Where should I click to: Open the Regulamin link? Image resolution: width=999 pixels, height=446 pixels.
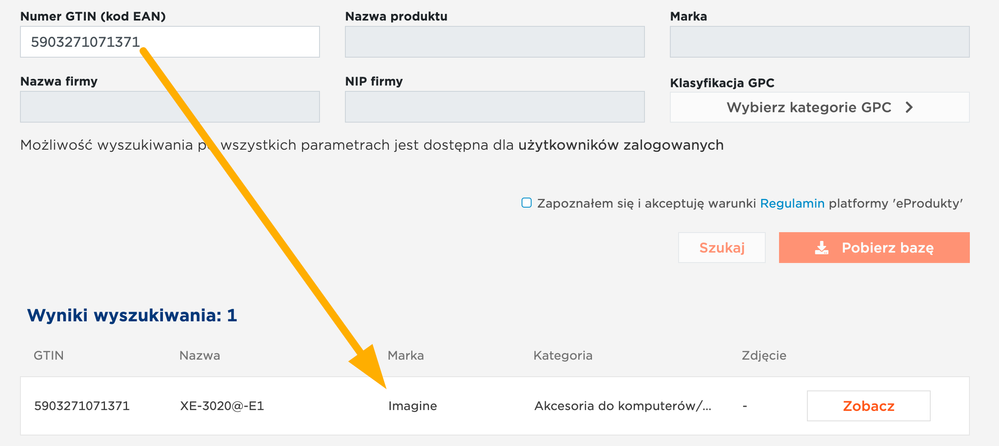[793, 204]
